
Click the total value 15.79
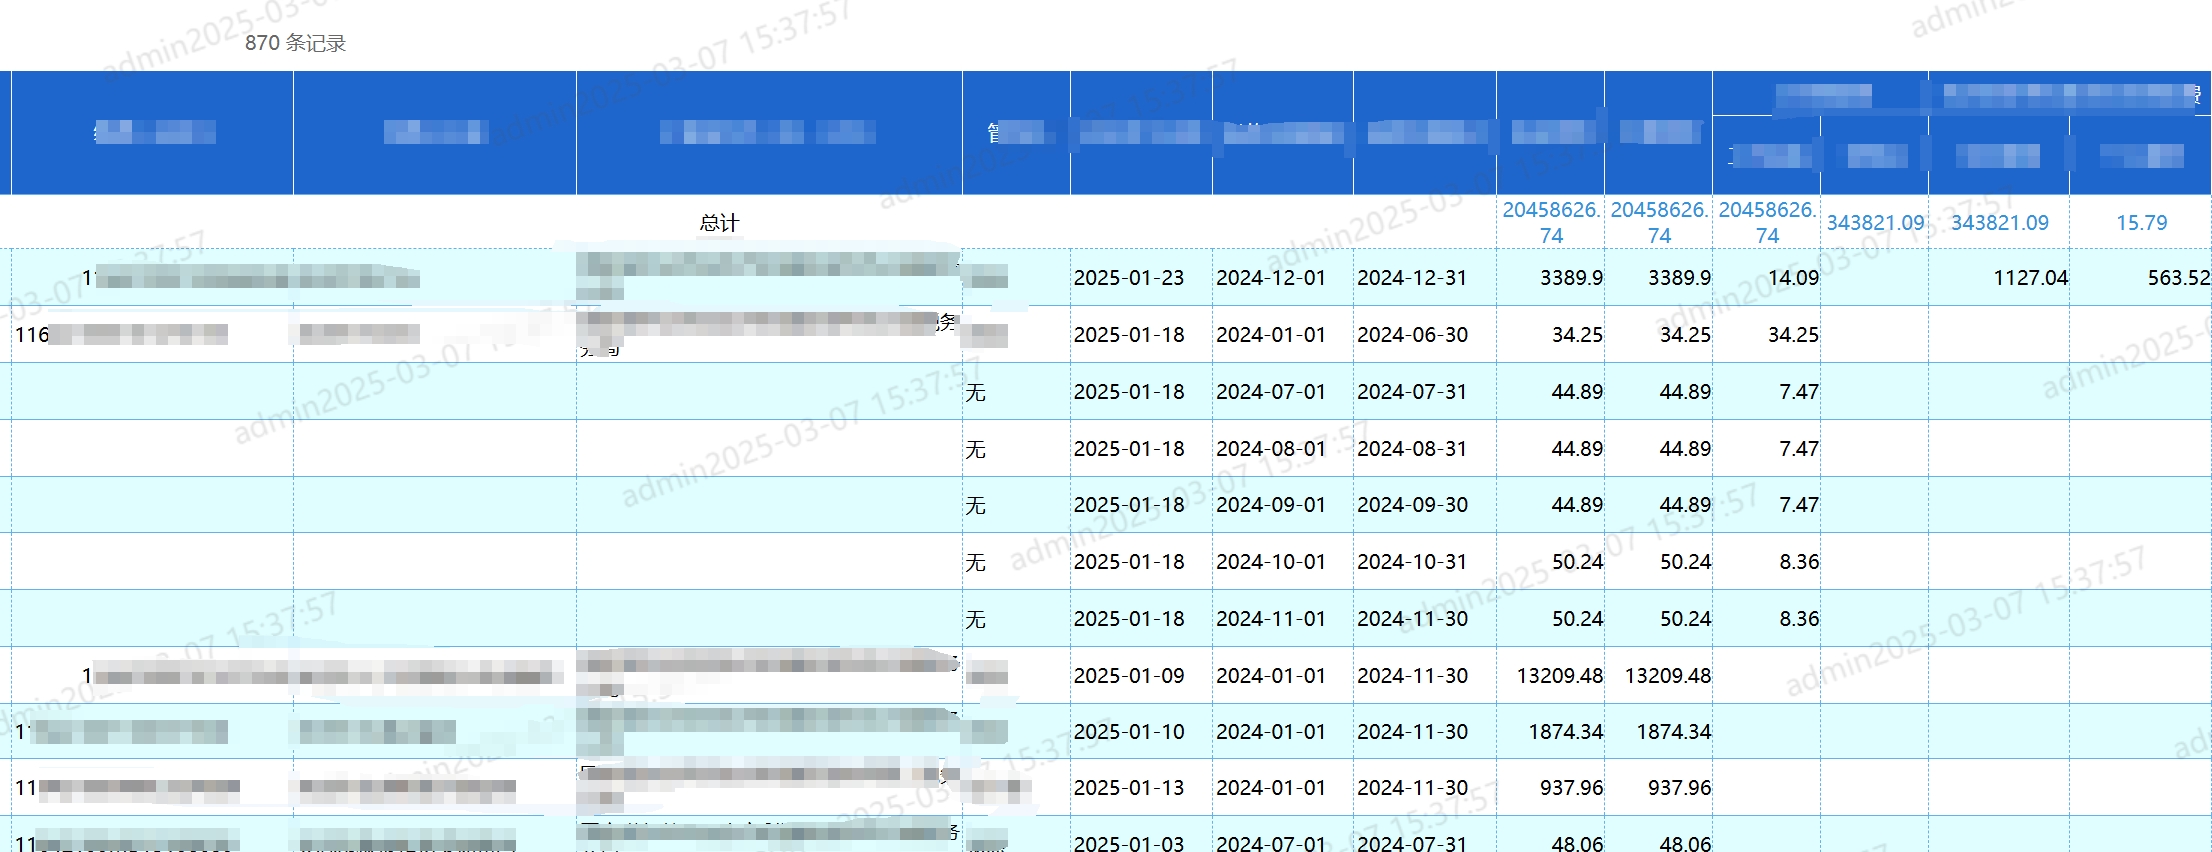click(x=2141, y=223)
